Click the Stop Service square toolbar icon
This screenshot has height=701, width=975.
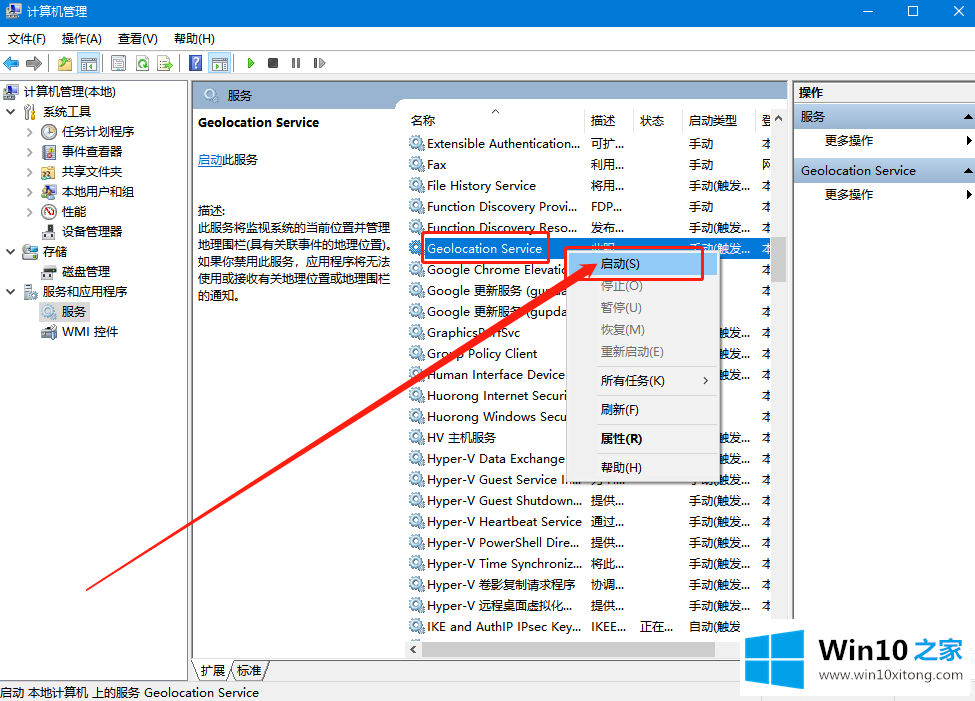273,63
